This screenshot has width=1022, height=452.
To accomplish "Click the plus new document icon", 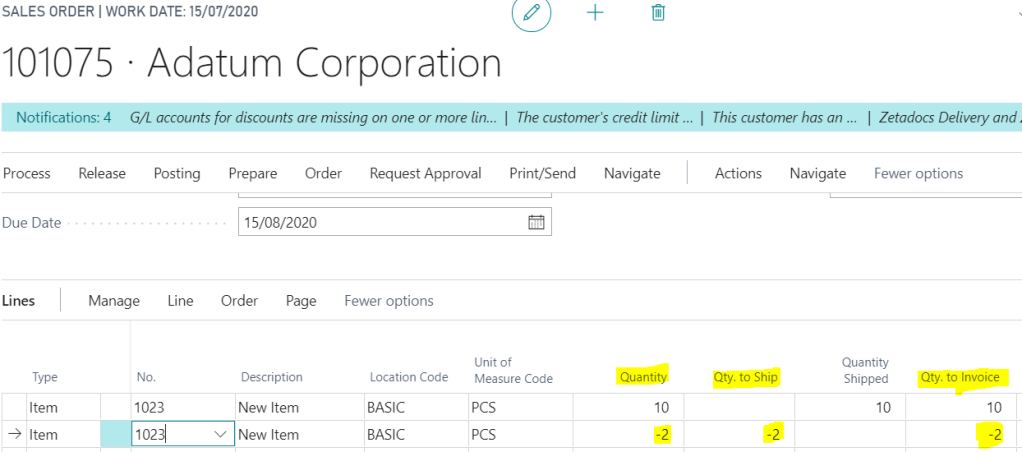I will coord(595,13).
